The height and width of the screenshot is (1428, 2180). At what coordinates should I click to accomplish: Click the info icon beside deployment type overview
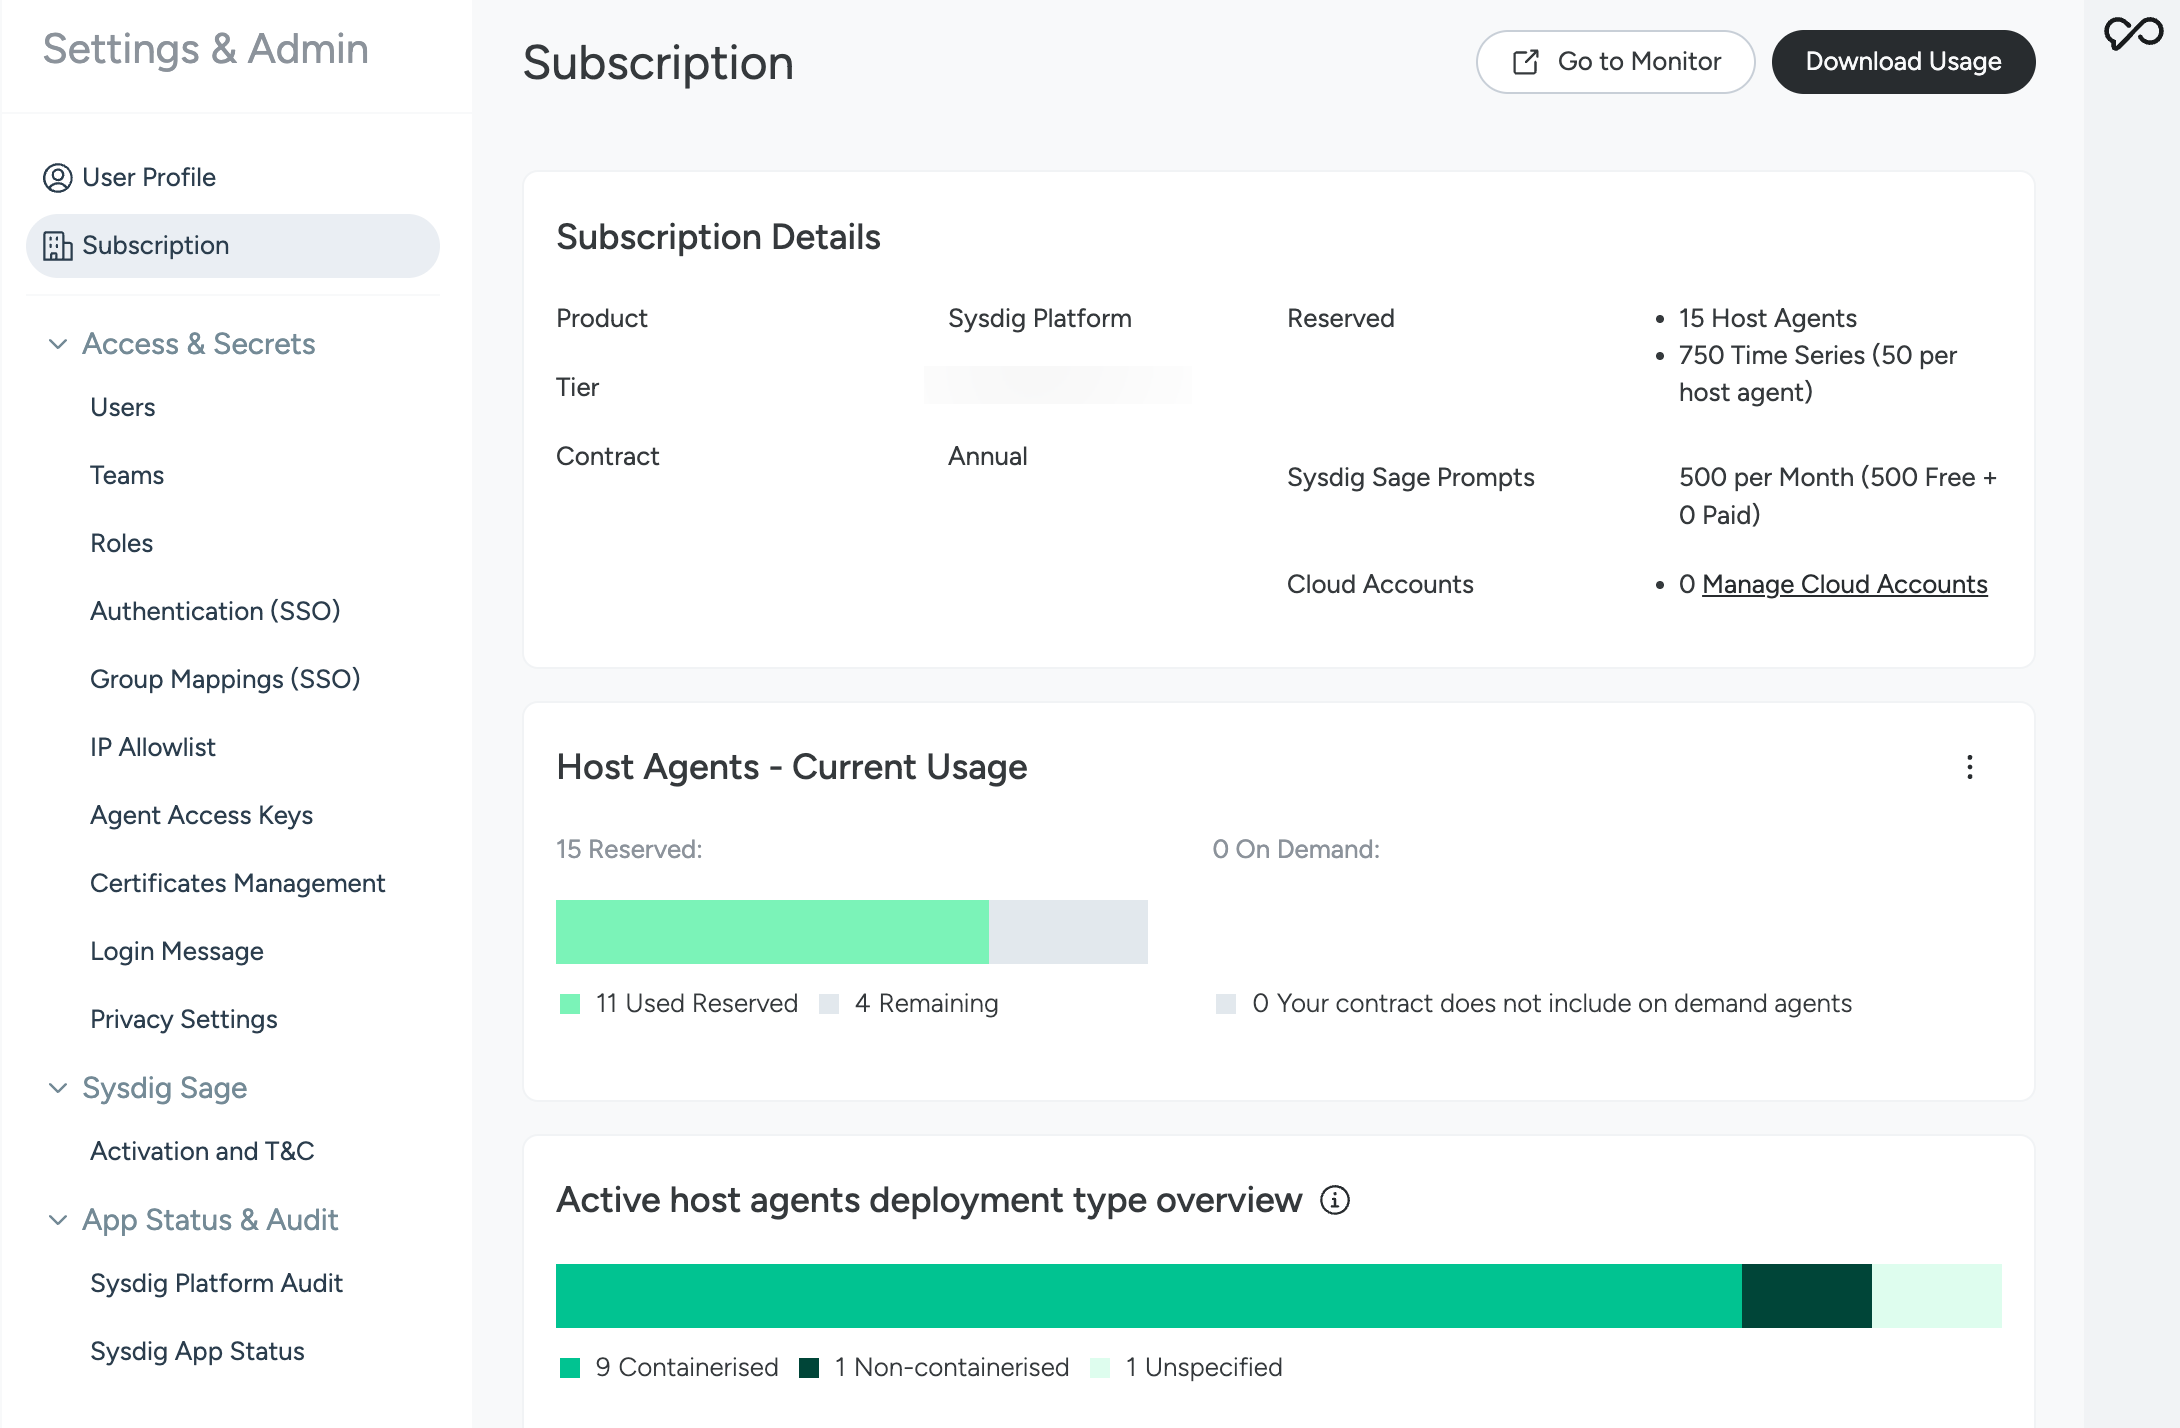(x=1335, y=1200)
